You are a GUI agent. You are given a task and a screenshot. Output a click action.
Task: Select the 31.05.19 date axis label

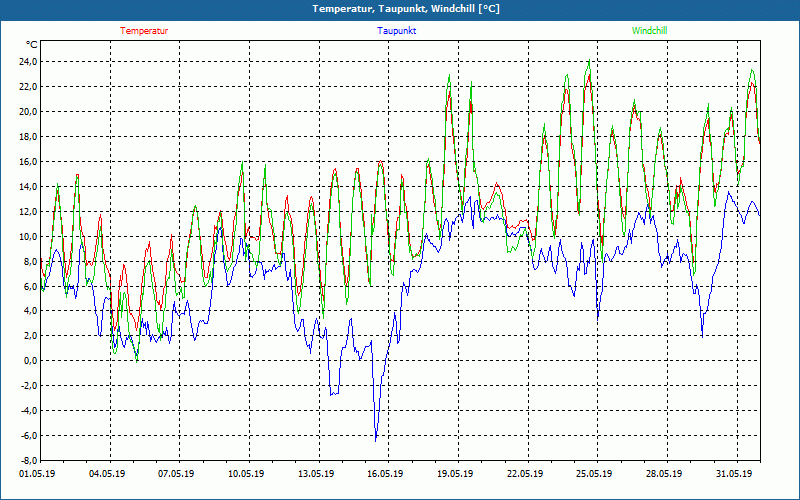coord(734,474)
